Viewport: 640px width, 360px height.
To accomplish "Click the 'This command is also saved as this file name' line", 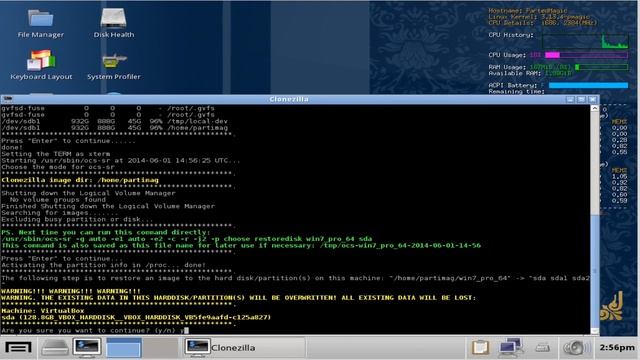I will point(241,245).
